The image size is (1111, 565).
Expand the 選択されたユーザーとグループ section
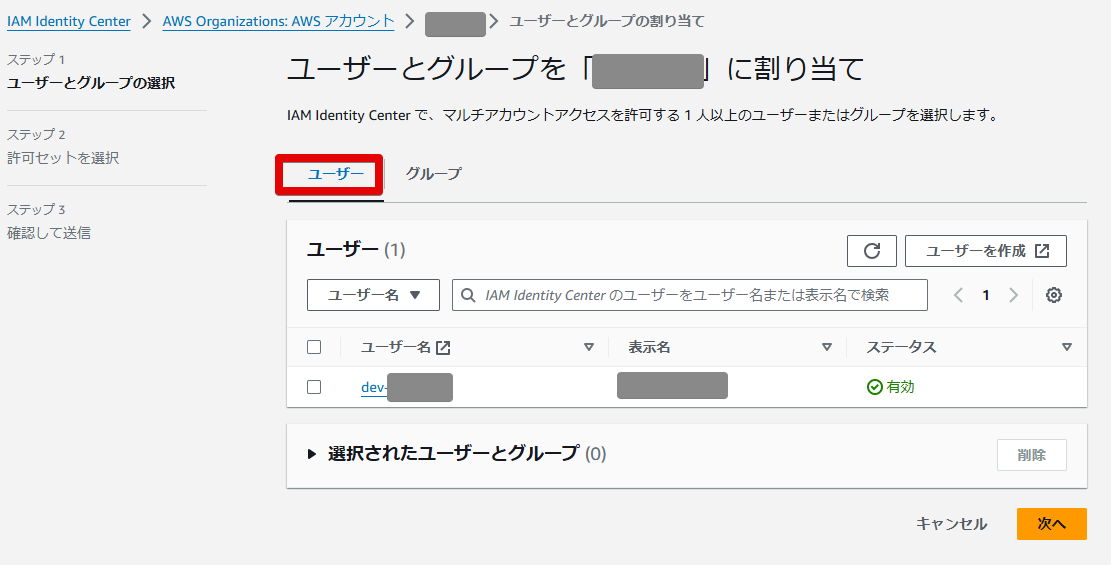[x=312, y=454]
